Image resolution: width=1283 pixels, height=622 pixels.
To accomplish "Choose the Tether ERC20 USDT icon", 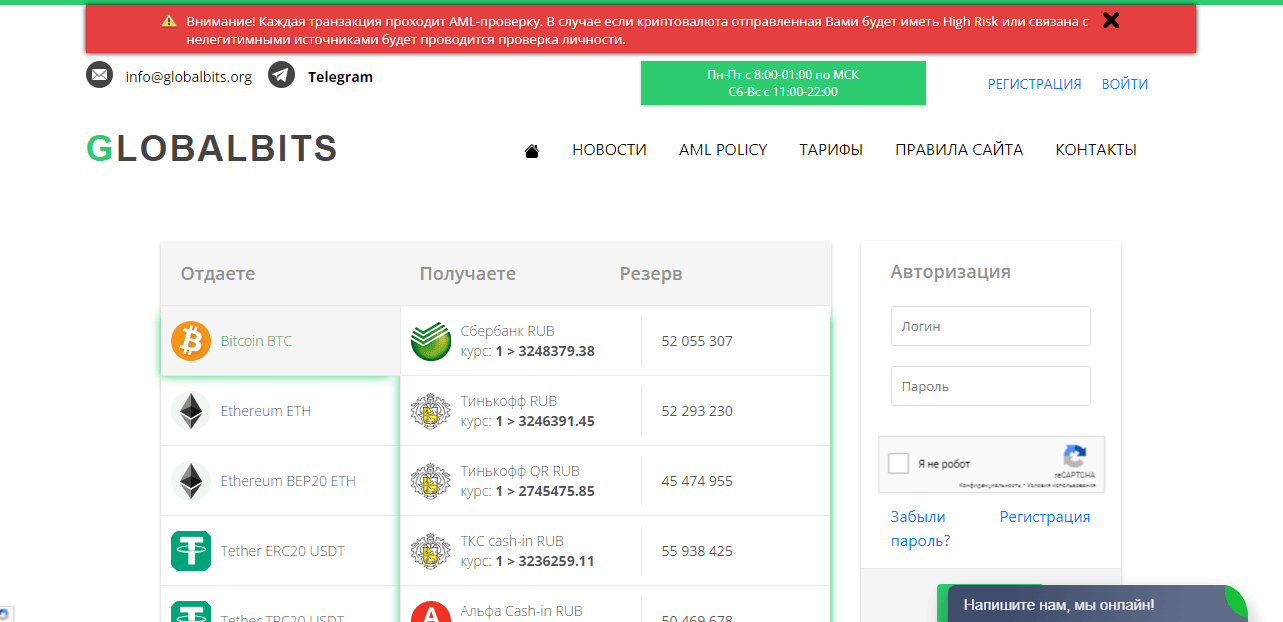I will click(191, 551).
